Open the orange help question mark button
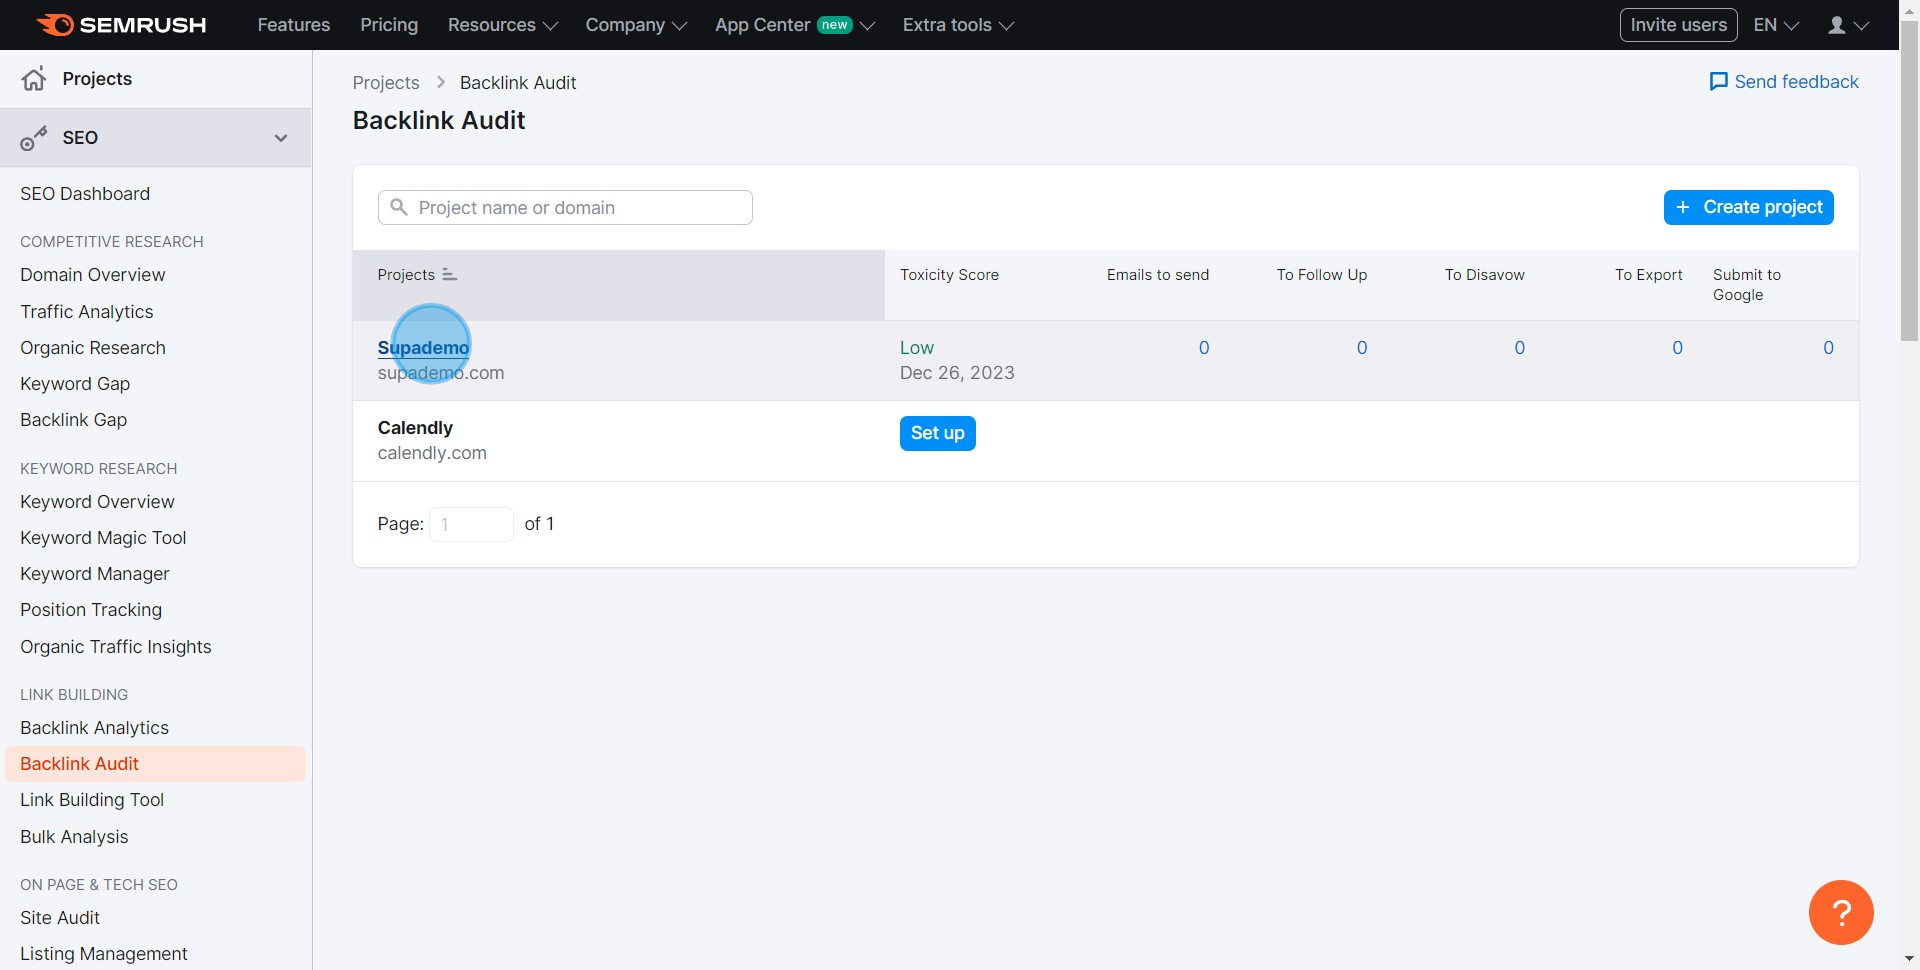The image size is (1920, 970). click(1841, 912)
